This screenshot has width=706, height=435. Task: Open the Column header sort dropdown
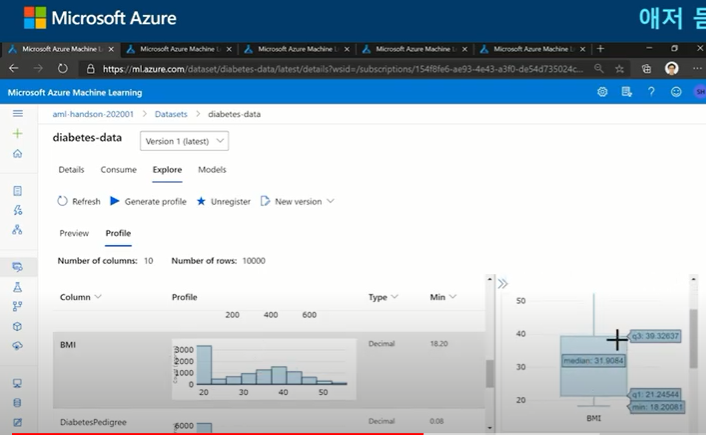pos(98,297)
